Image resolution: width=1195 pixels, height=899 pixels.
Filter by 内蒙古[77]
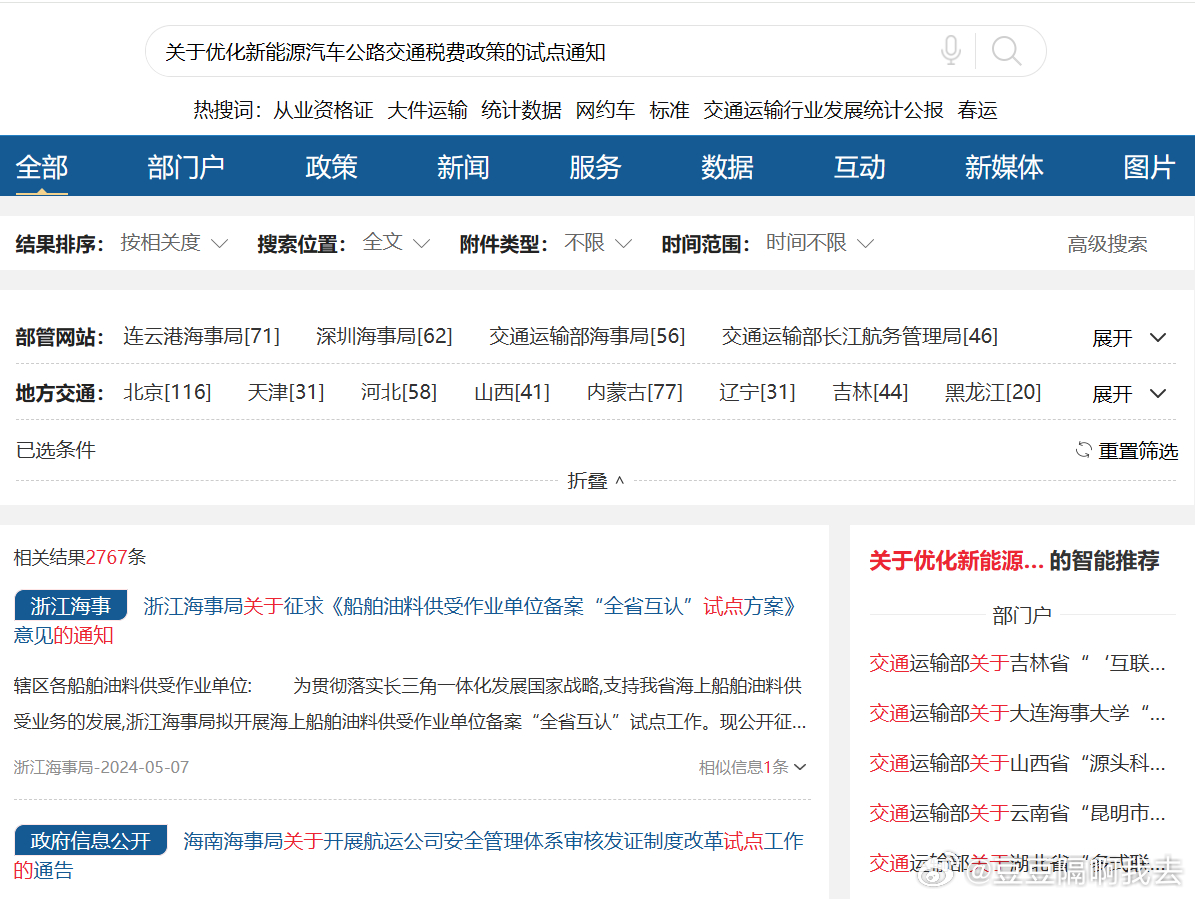634,392
